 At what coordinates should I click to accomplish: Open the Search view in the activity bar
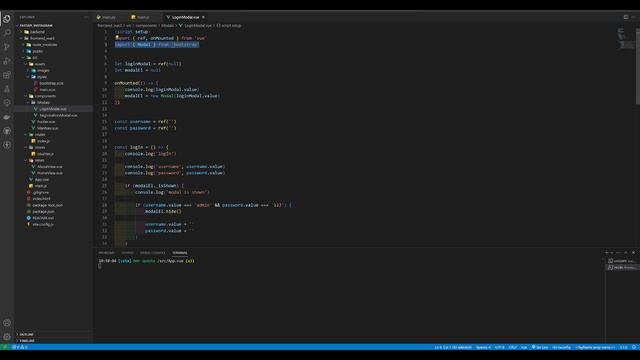[7, 33]
